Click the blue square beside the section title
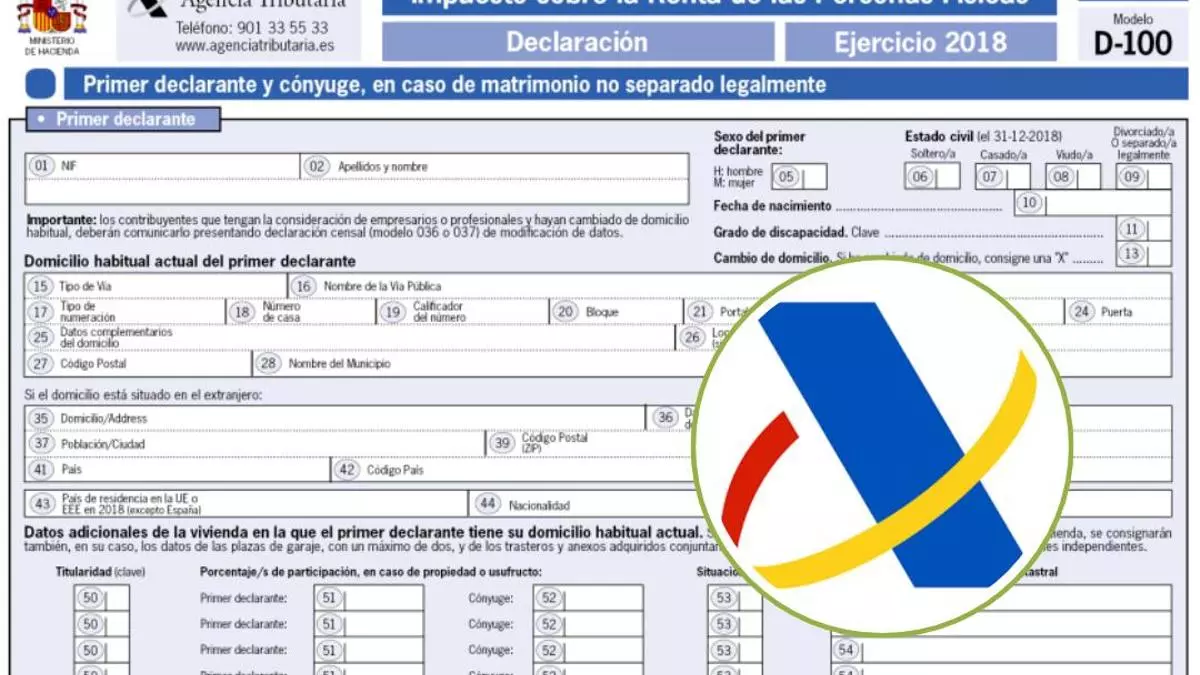 coord(40,84)
